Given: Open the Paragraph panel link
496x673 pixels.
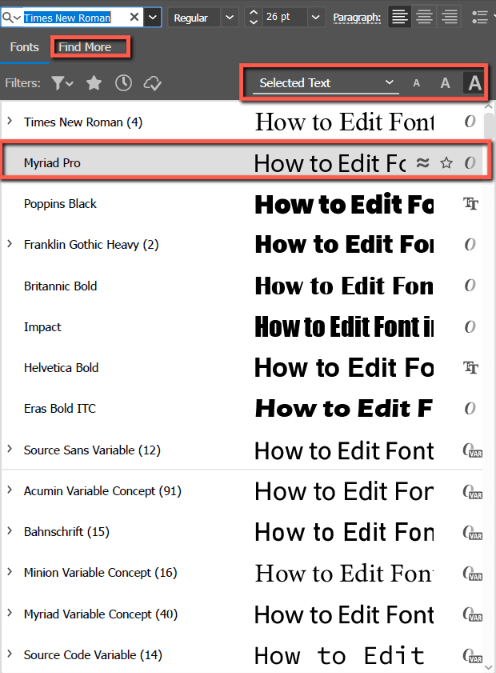Looking at the screenshot, I should [x=357, y=18].
